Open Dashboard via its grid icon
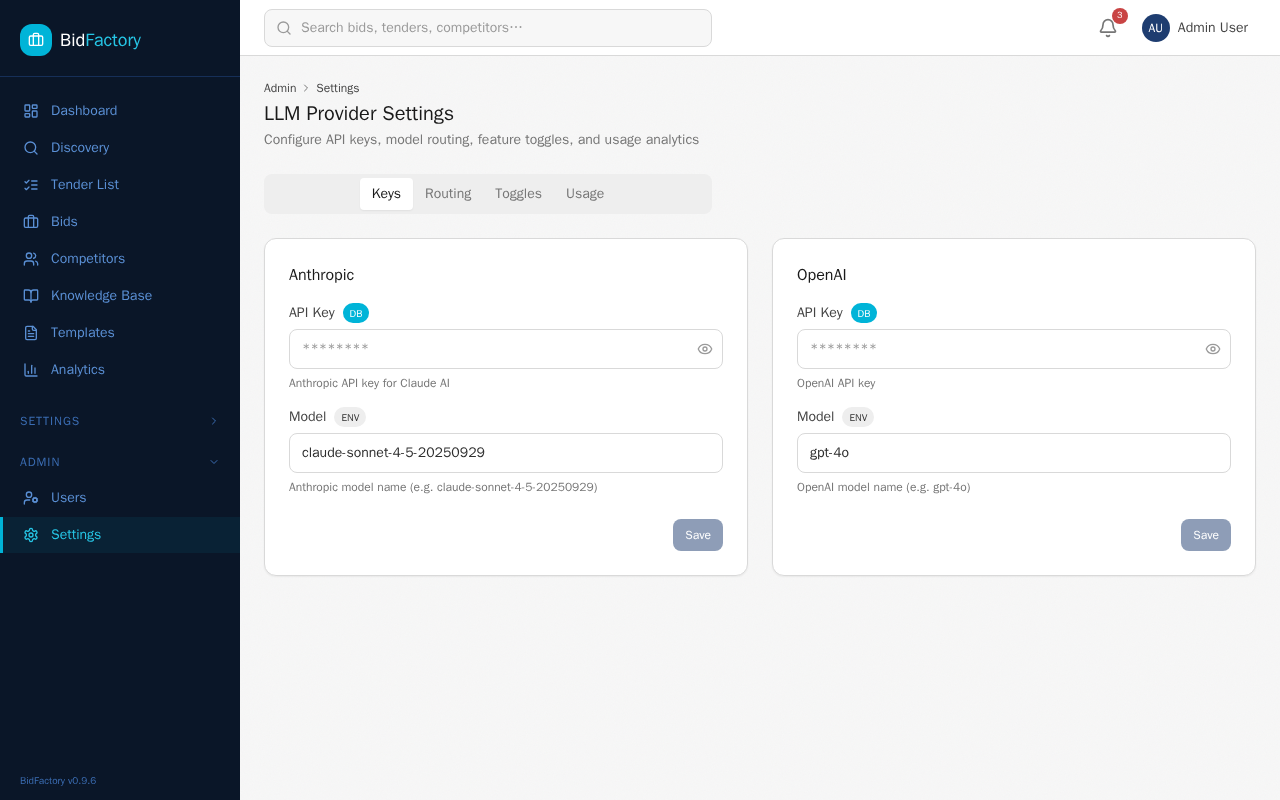Image resolution: width=1280 pixels, height=800 pixels. coord(31,111)
